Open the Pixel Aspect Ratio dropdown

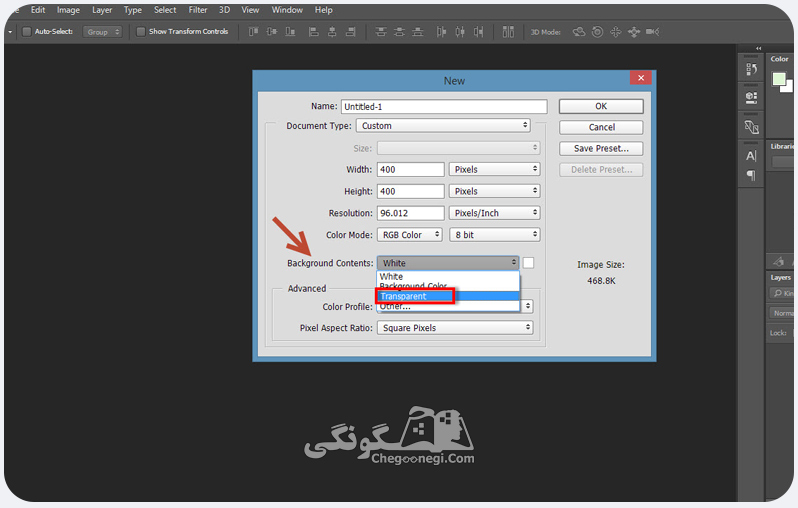coord(455,328)
